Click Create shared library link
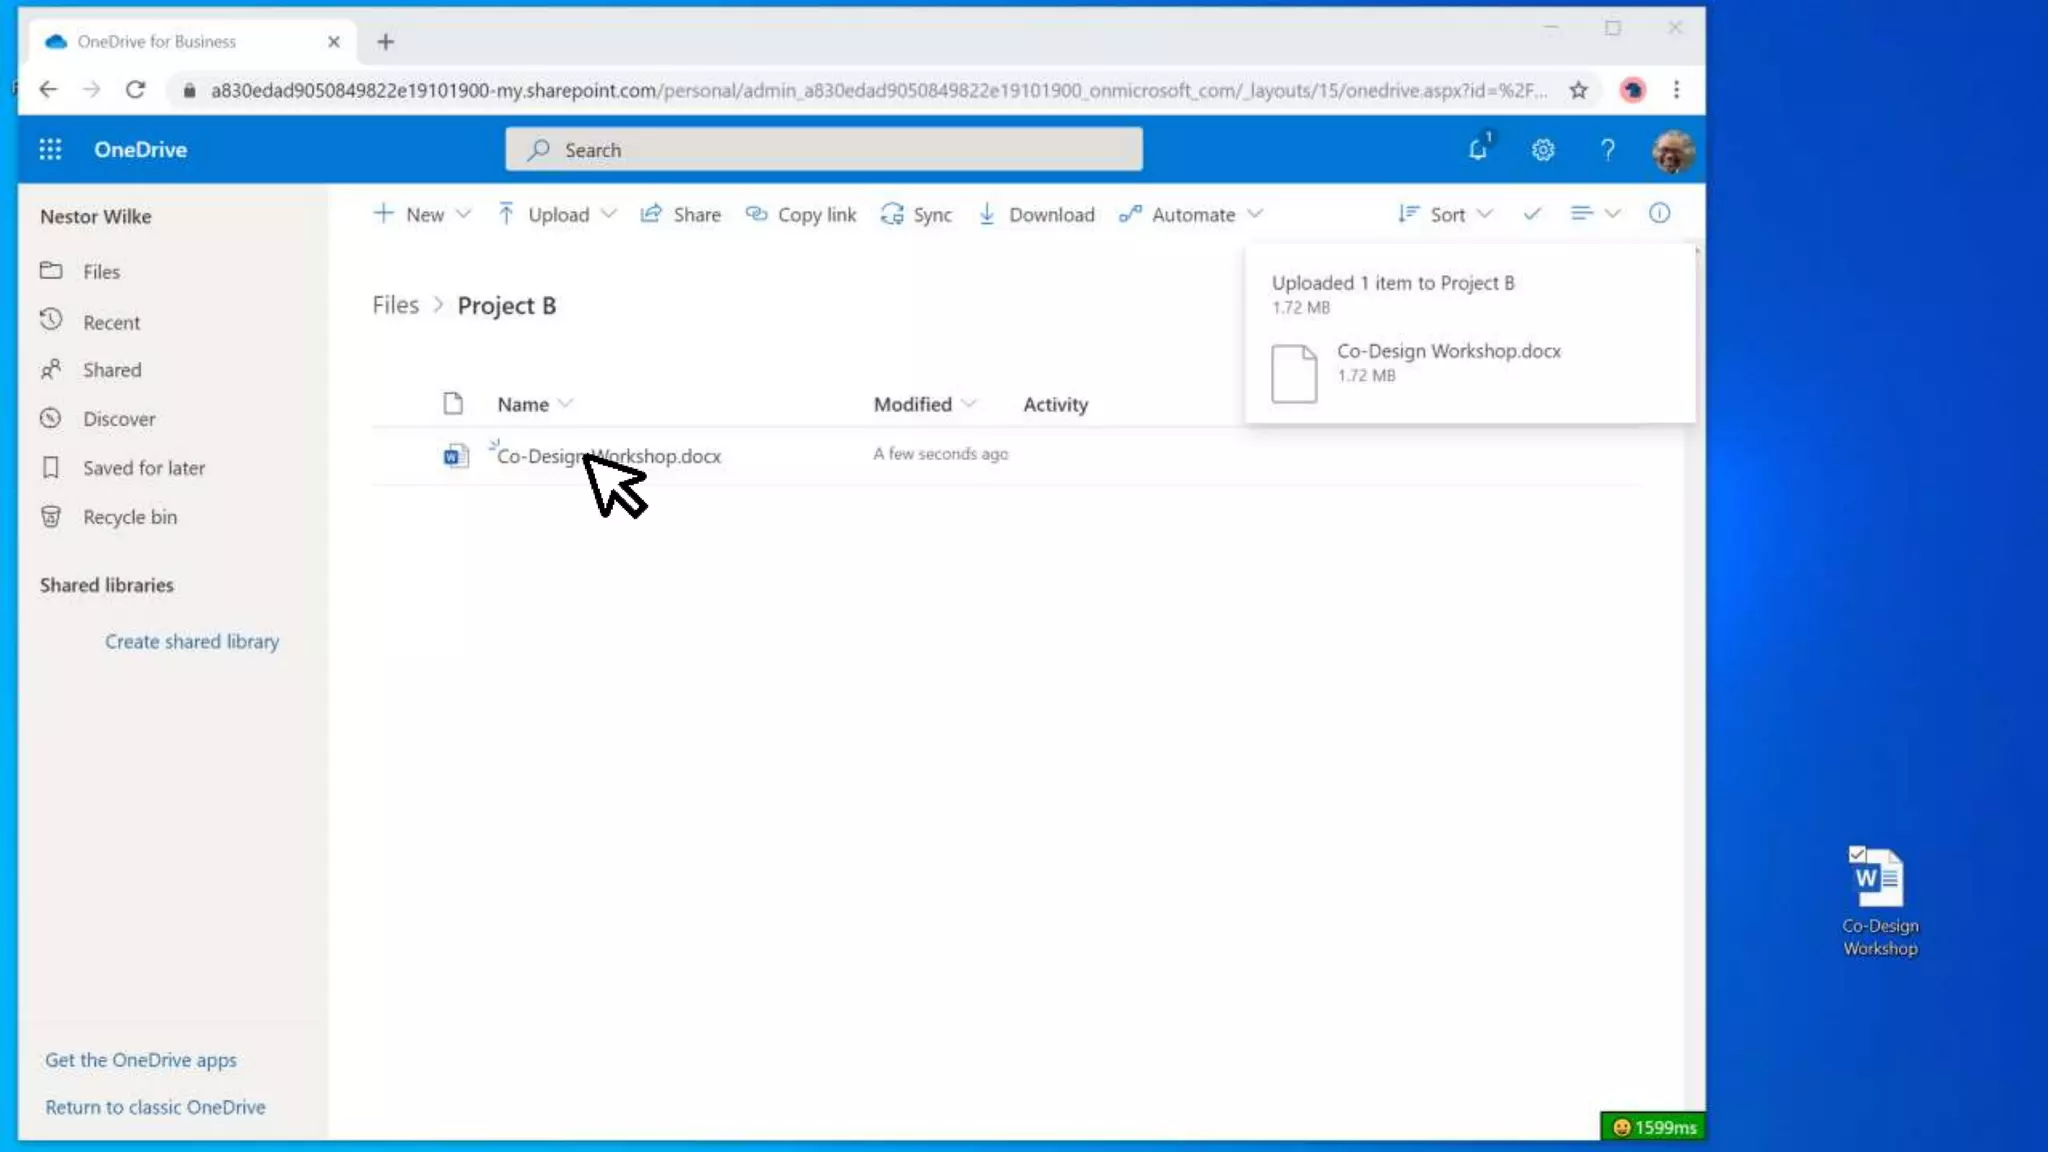The width and height of the screenshot is (2048, 1152). (192, 641)
